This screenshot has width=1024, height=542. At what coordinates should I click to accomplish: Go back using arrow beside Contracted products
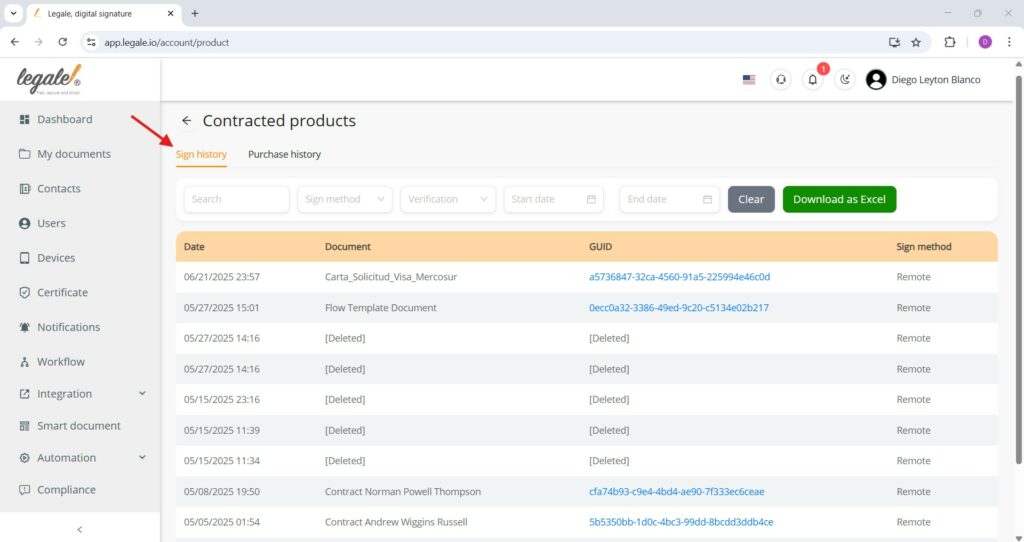187,121
